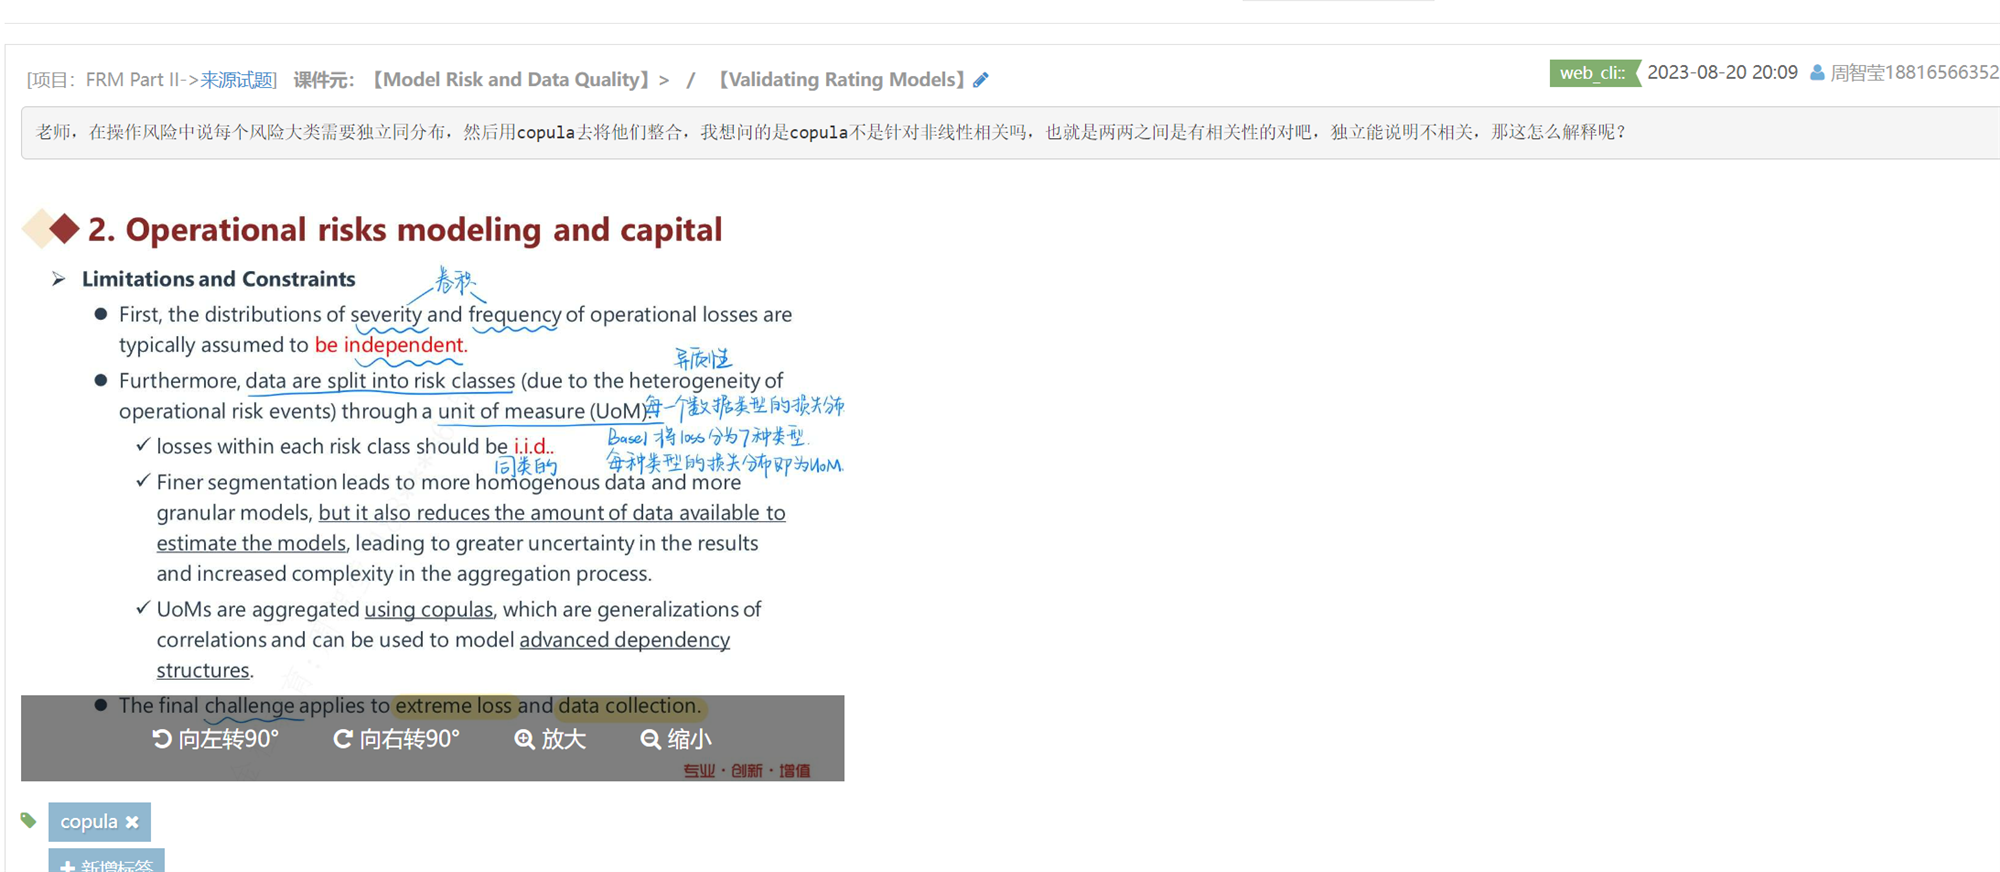Zoom out using the 缩小 magnifier
This screenshot has width=2000, height=872.
click(676, 739)
